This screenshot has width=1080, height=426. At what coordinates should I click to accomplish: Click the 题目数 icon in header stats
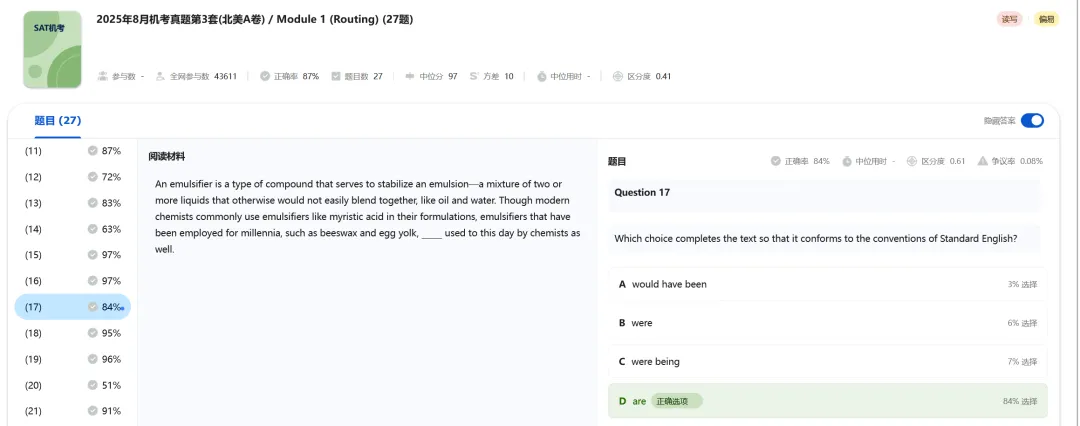click(336, 76)
